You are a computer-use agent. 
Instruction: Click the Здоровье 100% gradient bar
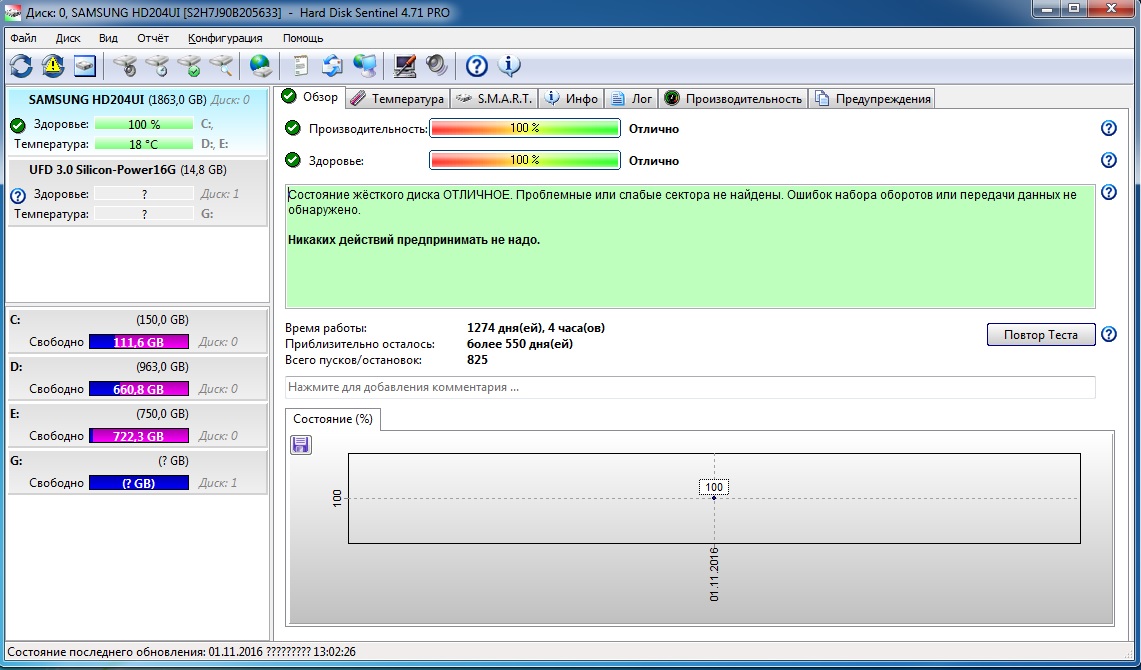[524, 160]
